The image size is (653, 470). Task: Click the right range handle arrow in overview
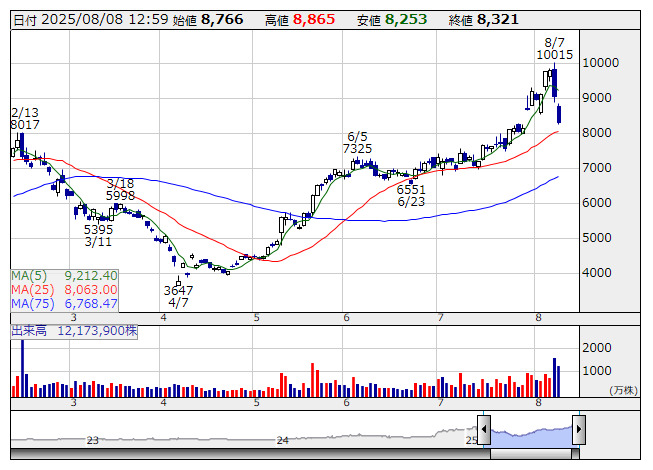(x=579, y=431)
